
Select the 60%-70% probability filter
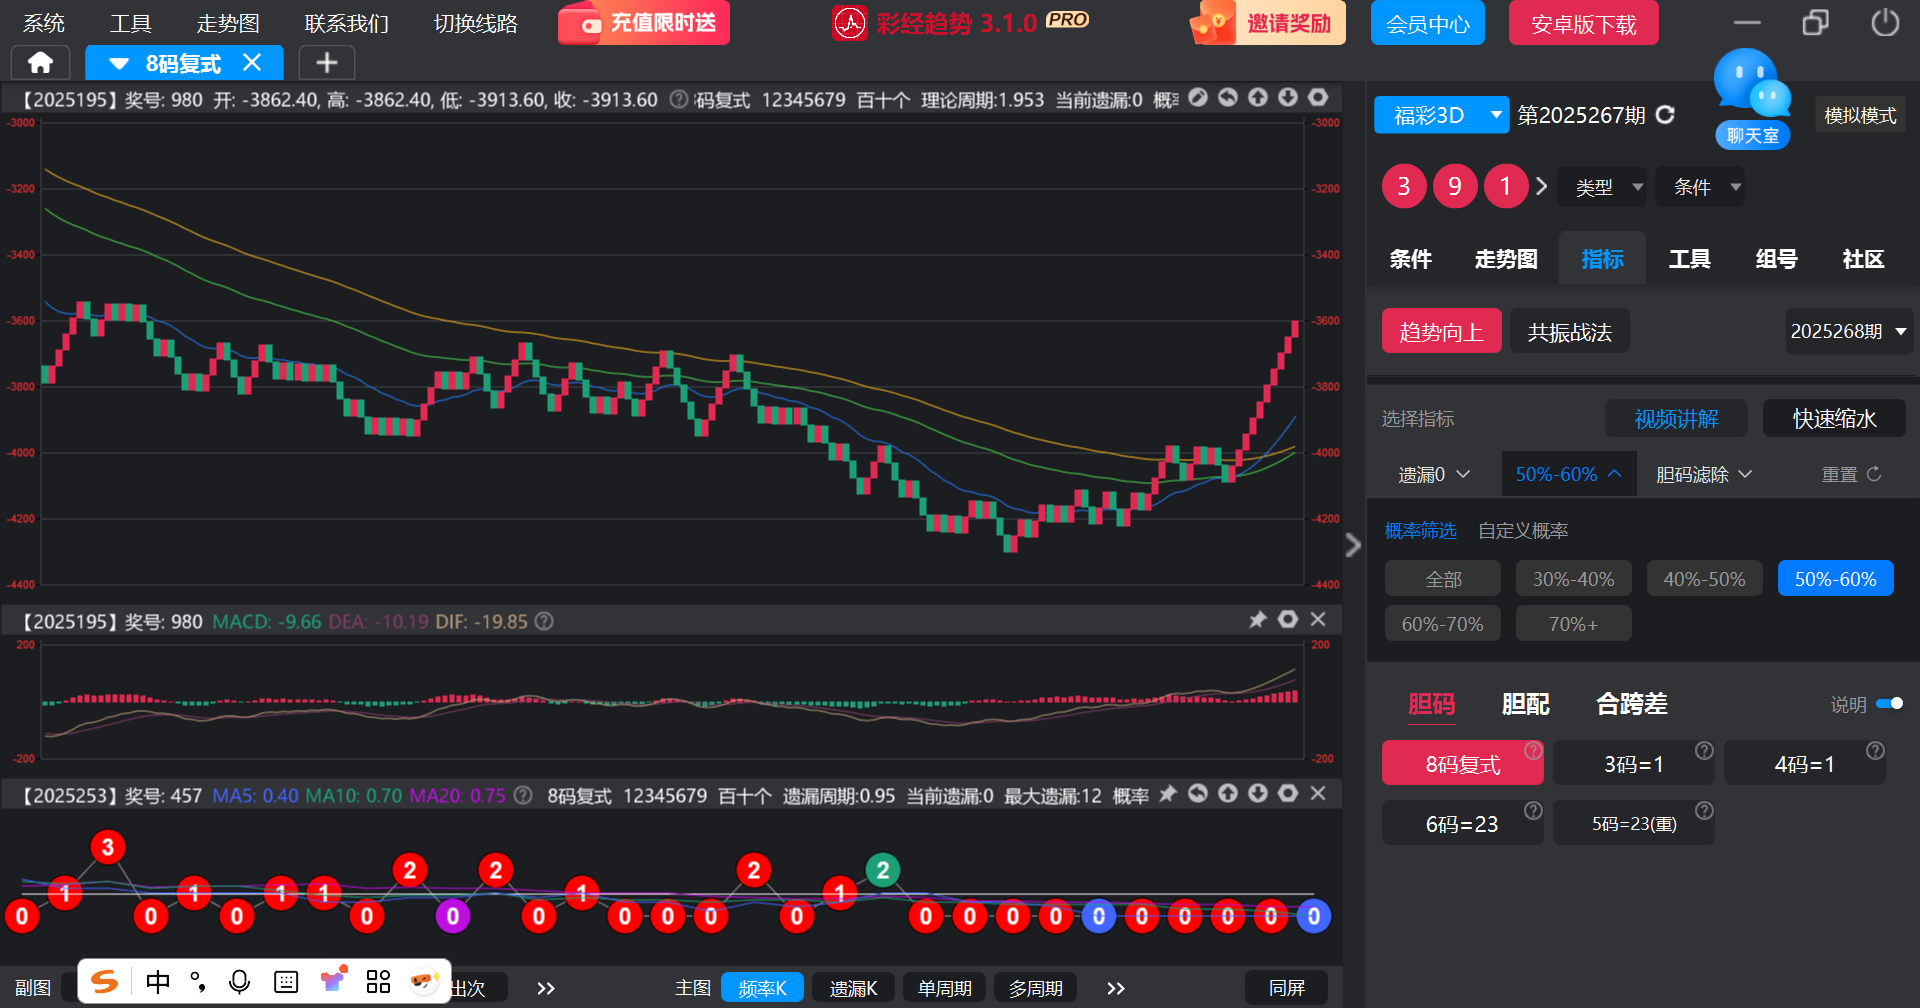(x=1442, y=624)
